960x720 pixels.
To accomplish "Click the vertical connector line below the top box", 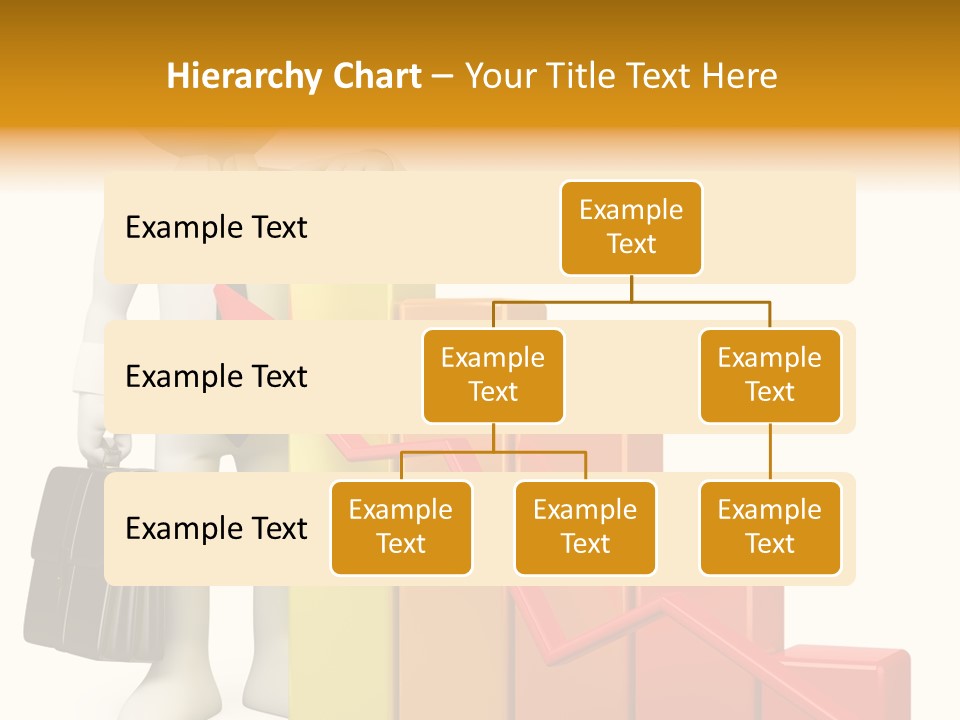I will pos(631,288).
